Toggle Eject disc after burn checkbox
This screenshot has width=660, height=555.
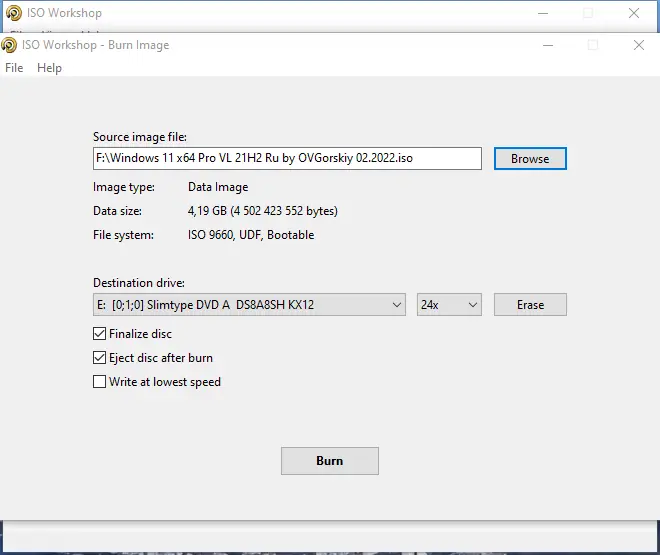(x=99, y=358)
